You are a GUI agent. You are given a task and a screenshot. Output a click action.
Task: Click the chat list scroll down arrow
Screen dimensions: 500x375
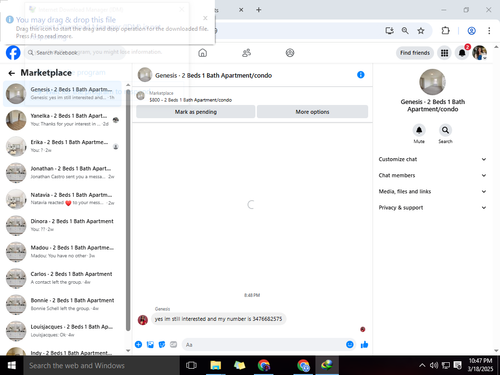[128, 350]
